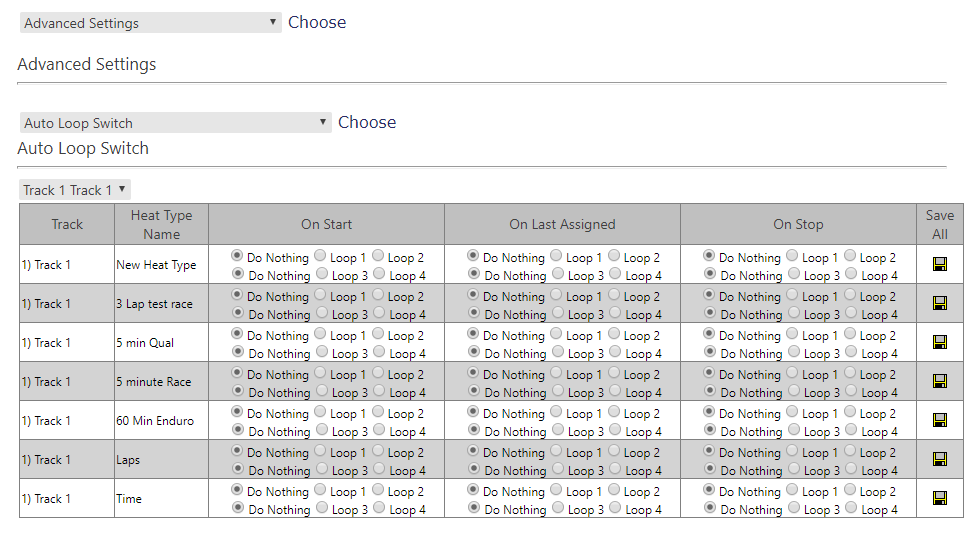Pick Loop 3 On Start for 60 Min Enduro
Screen dimensions: 976x534
[321, 429]
